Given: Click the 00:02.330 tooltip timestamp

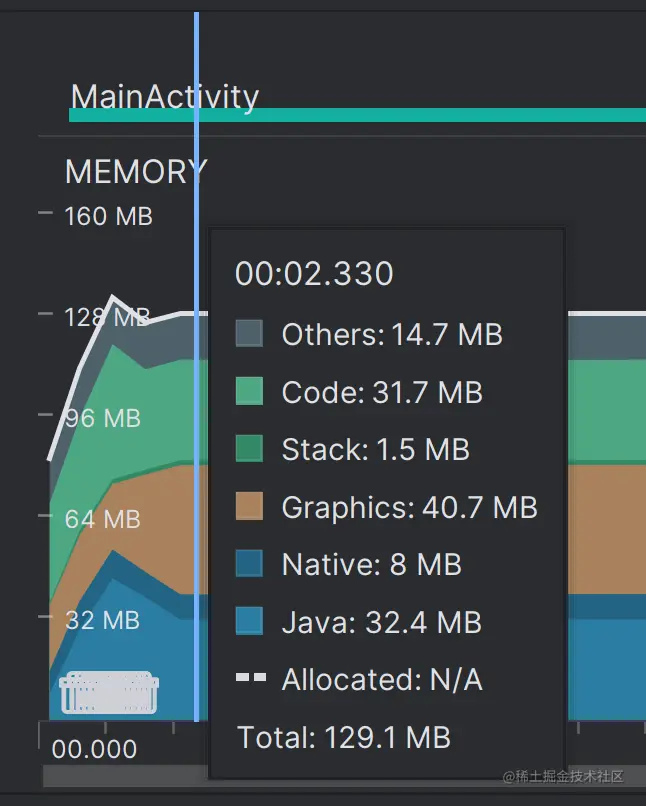Looking at the screenshot, I should (x=314, y=274).
